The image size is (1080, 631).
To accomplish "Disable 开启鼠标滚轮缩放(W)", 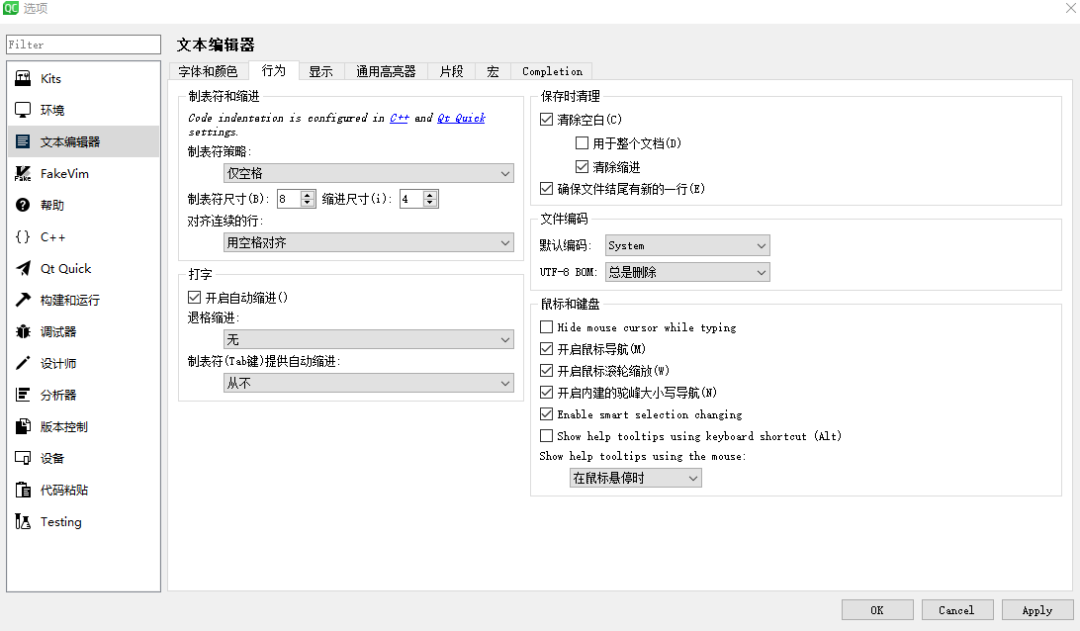I will (x=546, y=370).
